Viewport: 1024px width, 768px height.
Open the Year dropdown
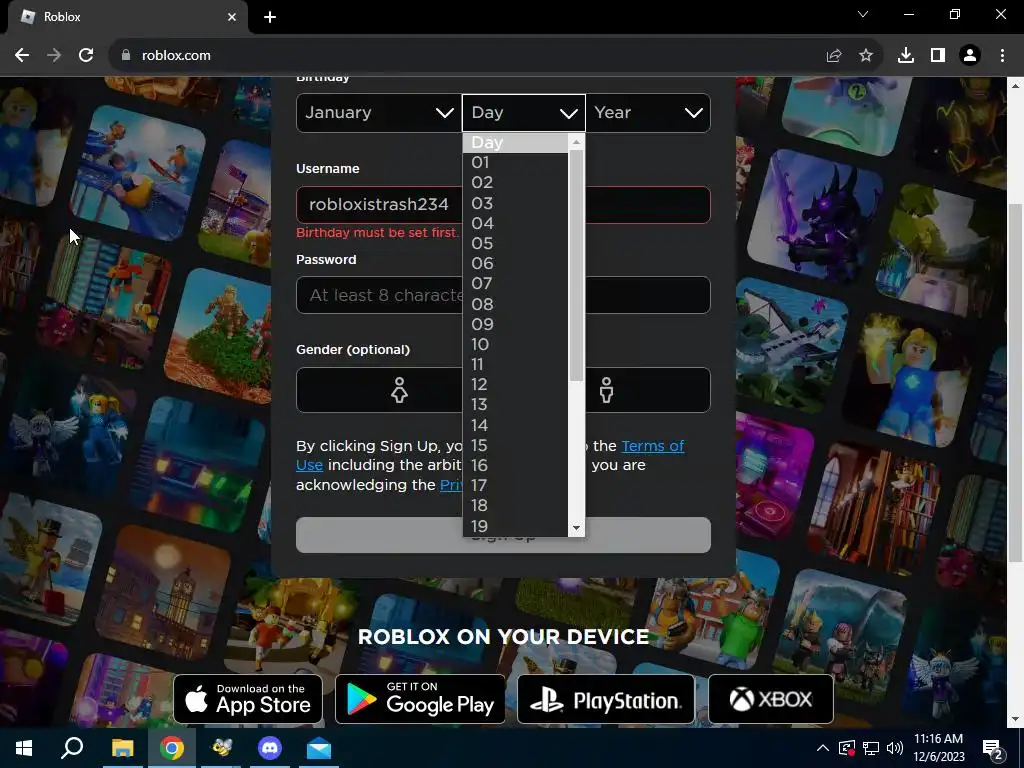[x=648, y=113]
